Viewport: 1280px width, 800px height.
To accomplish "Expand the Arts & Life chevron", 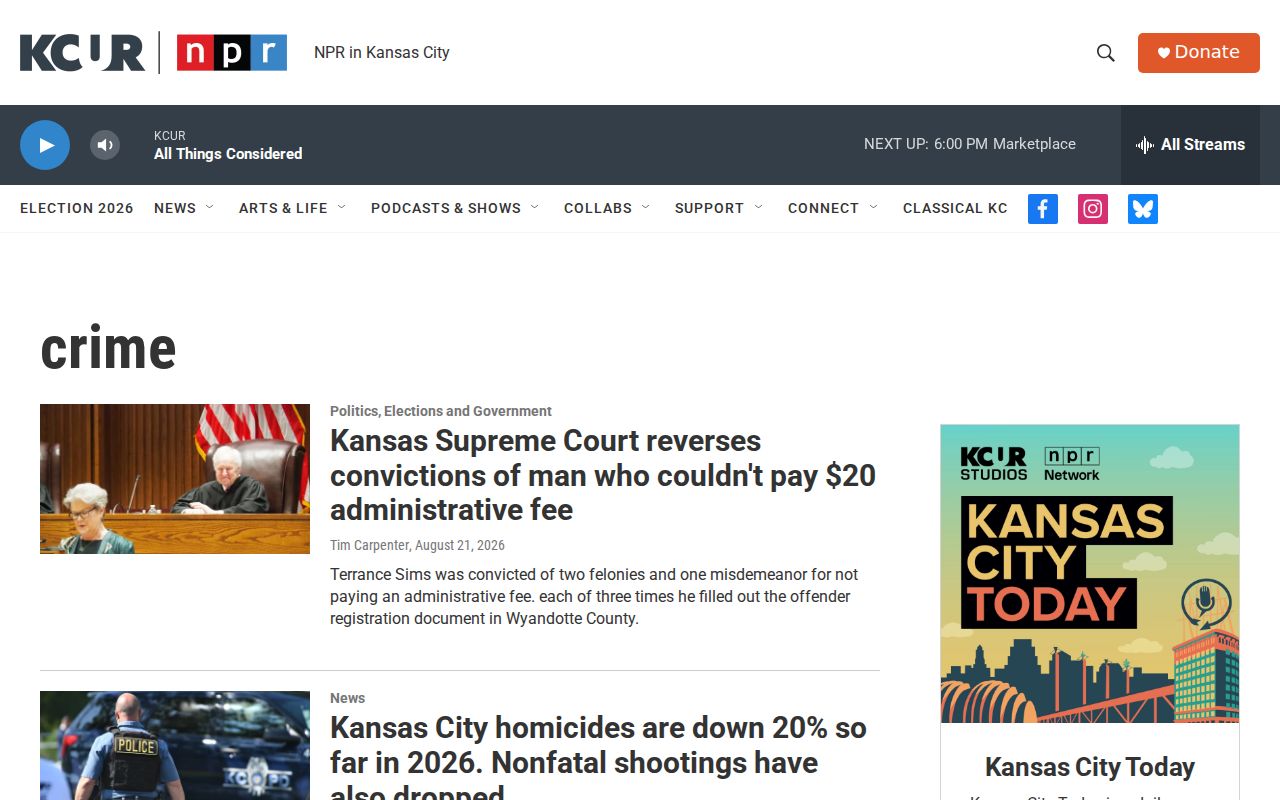I will click(342, 208).
